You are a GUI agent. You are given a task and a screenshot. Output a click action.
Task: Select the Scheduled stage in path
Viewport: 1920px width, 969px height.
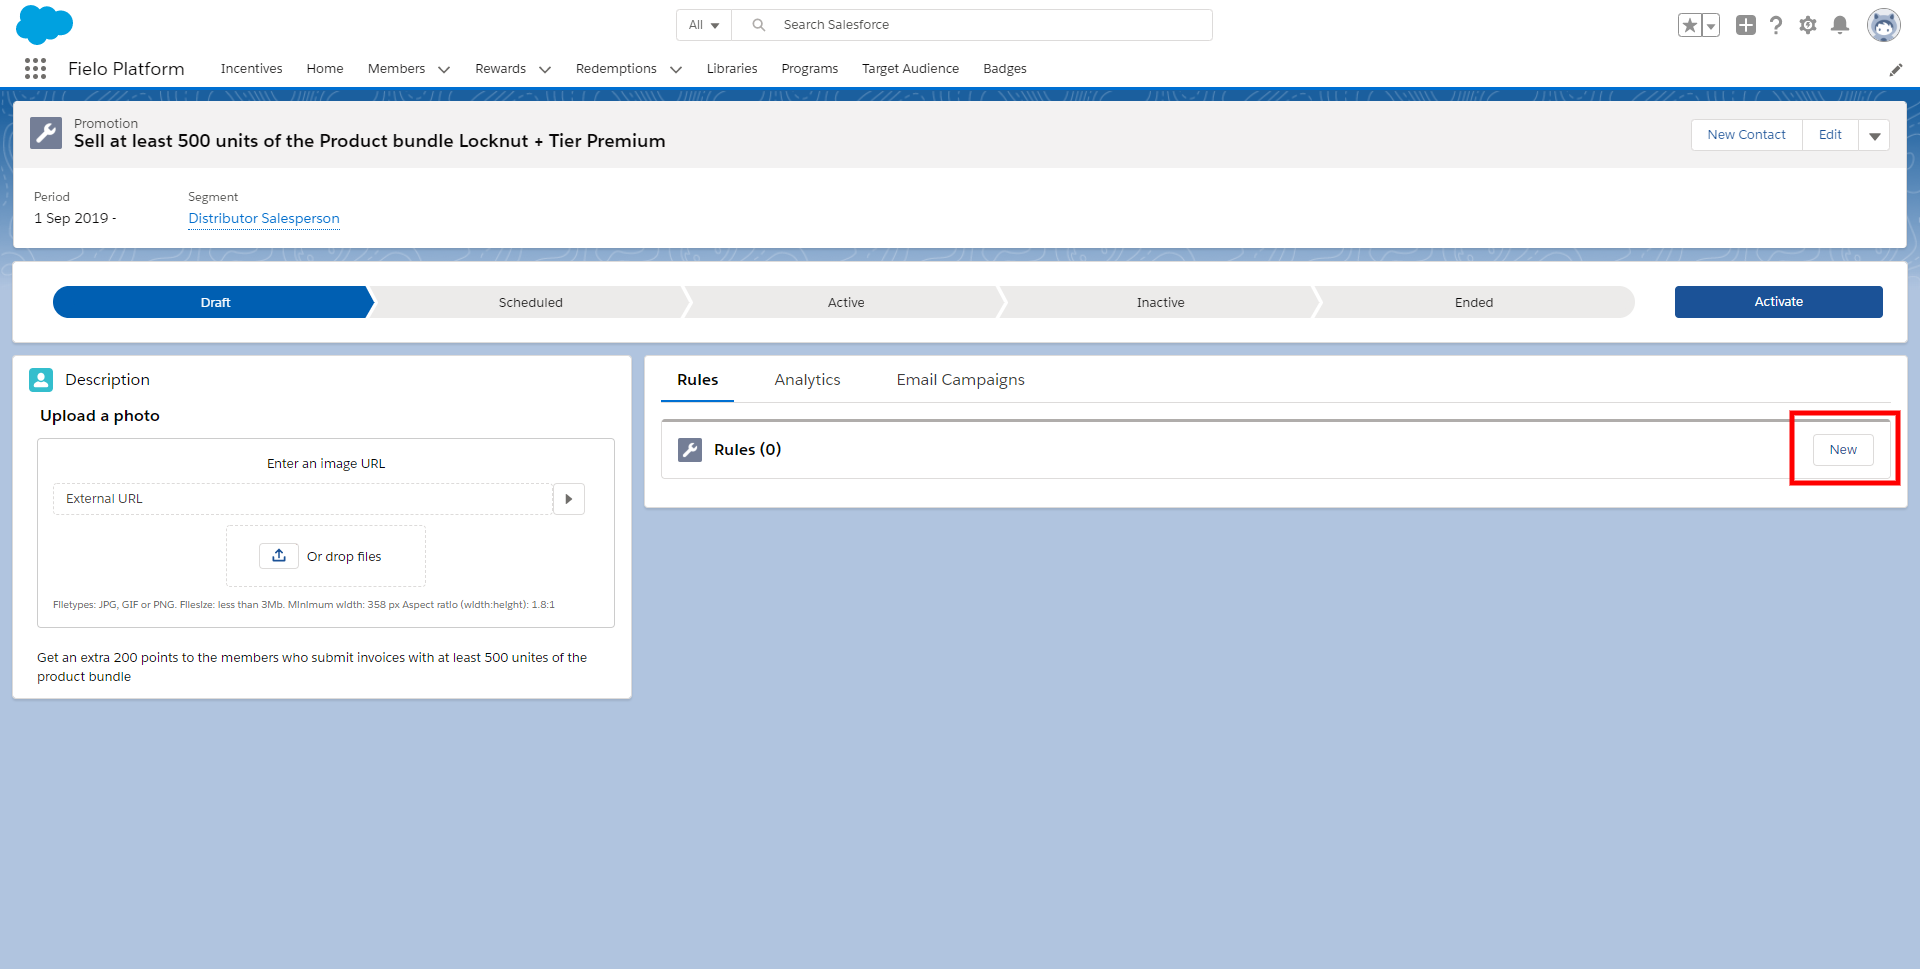click(x=530, y=302)
